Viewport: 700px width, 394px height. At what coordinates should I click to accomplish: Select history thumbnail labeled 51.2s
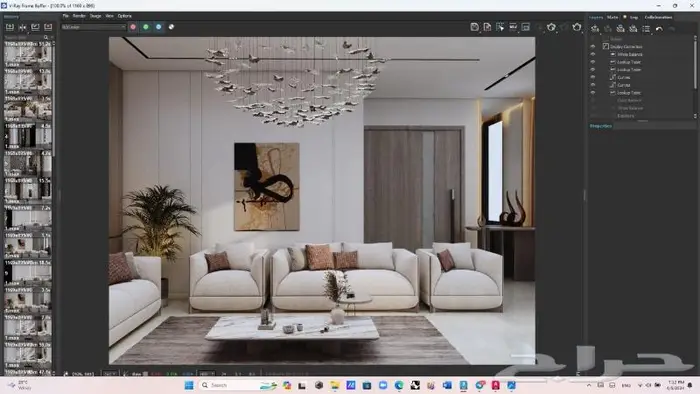point(28,54)
